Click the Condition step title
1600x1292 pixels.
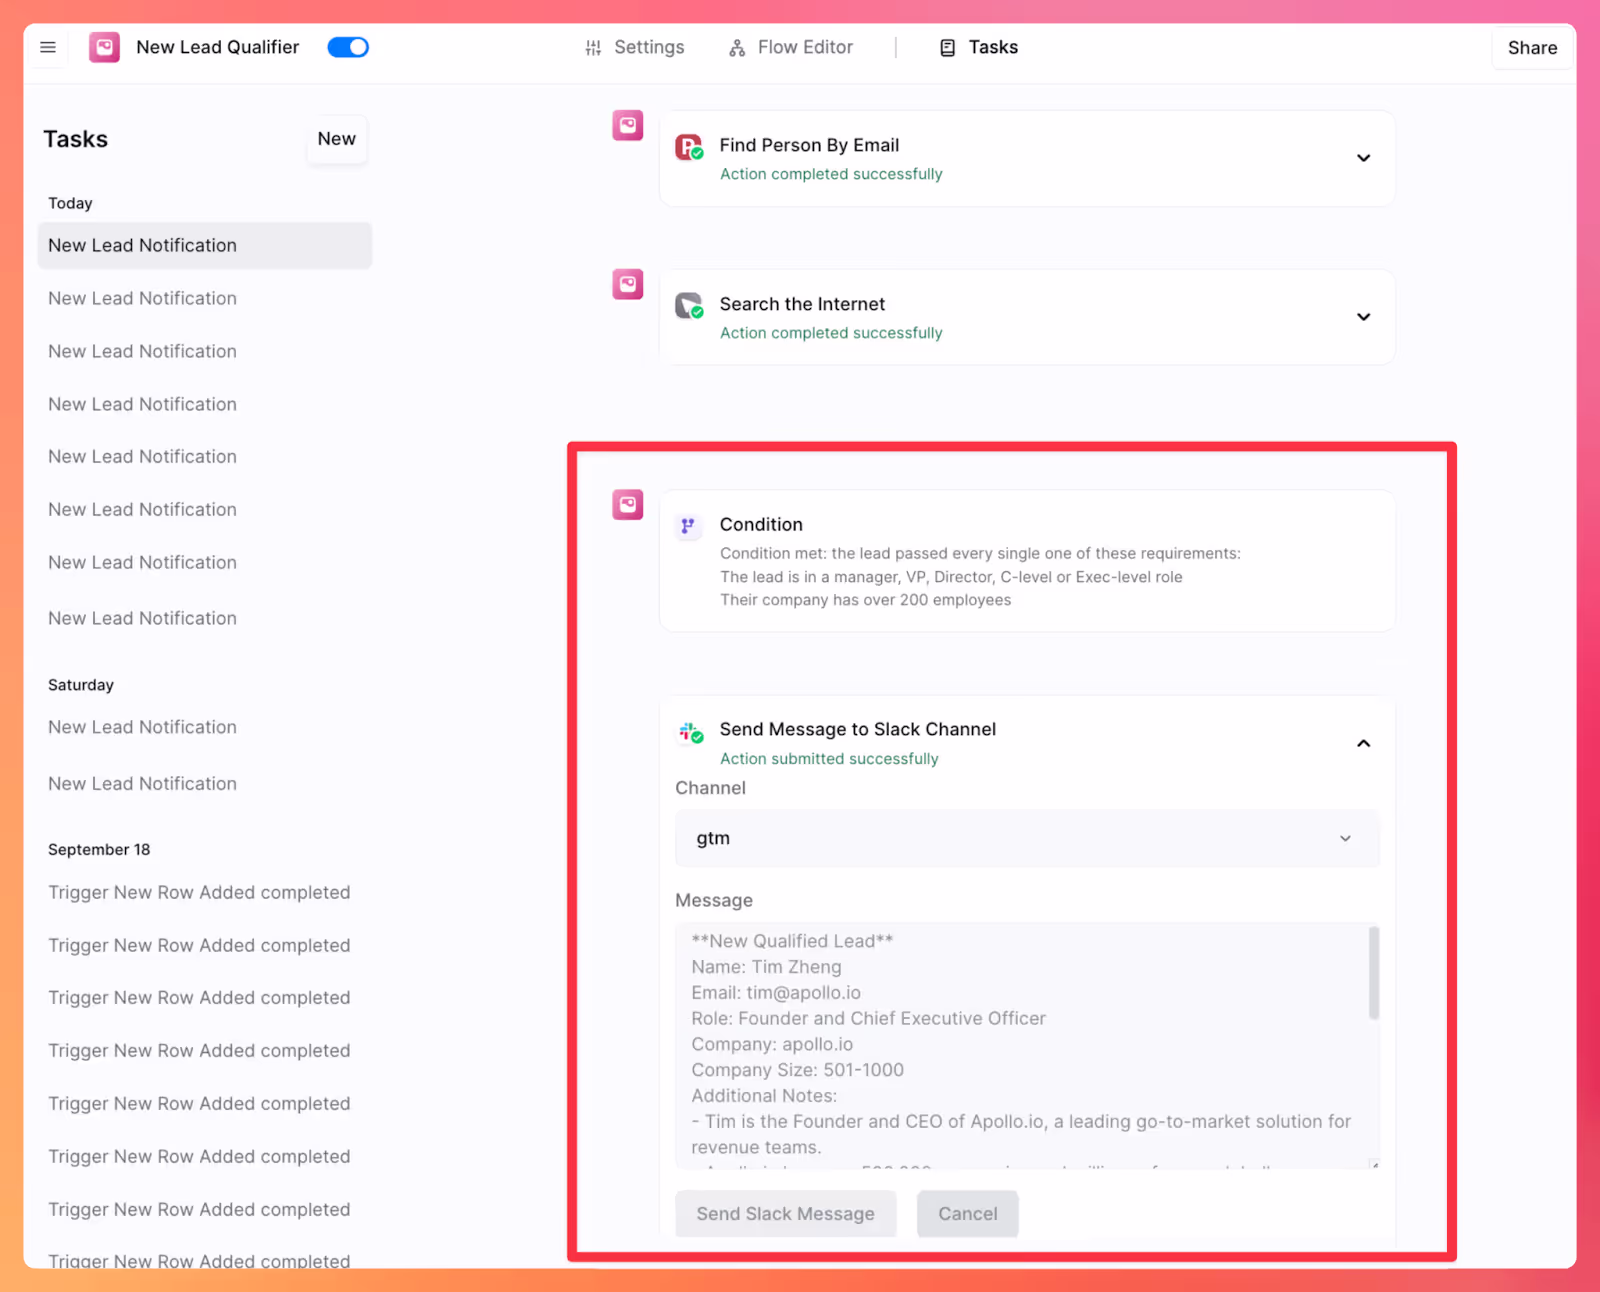point(761,524)
